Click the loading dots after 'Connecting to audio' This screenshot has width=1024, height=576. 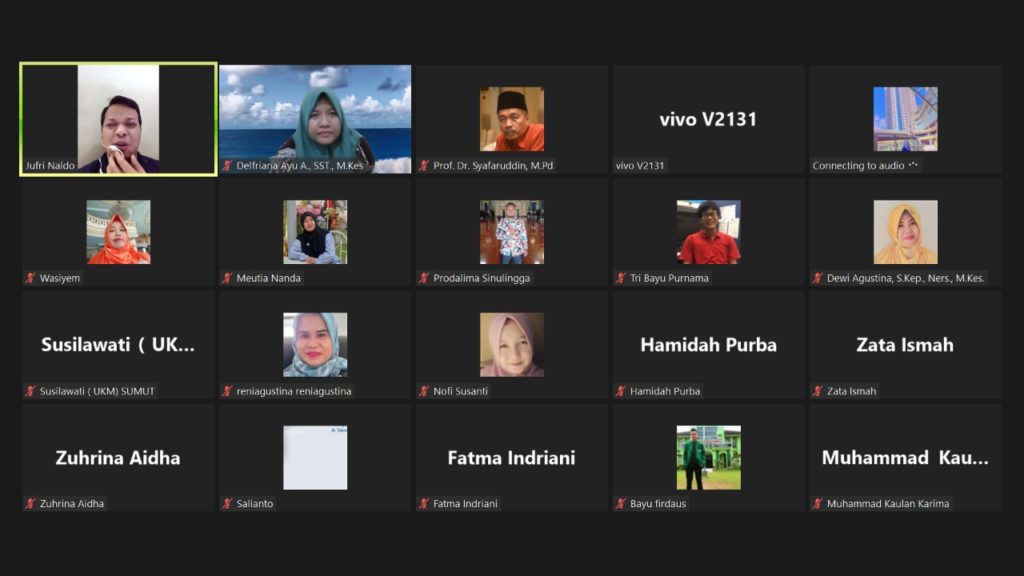tap(913, 165)
